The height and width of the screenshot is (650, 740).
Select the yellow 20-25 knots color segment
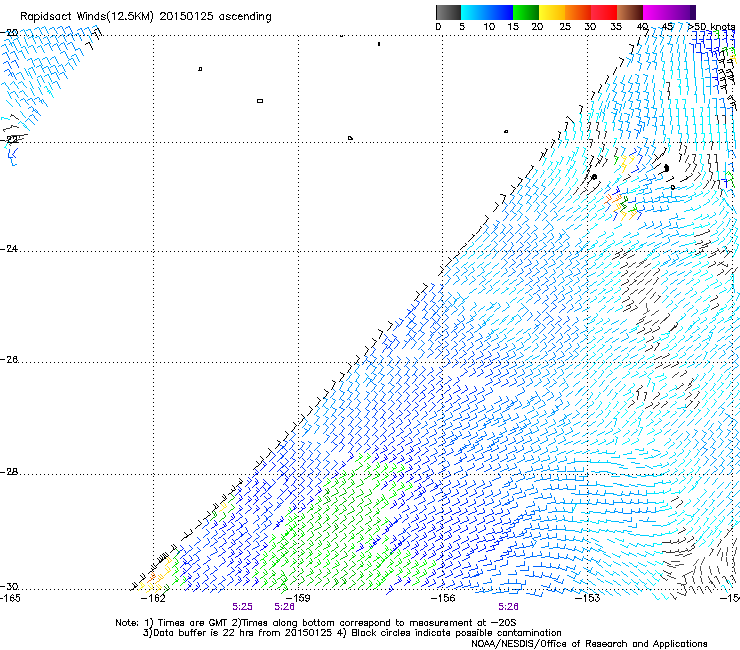click(552, 12)
